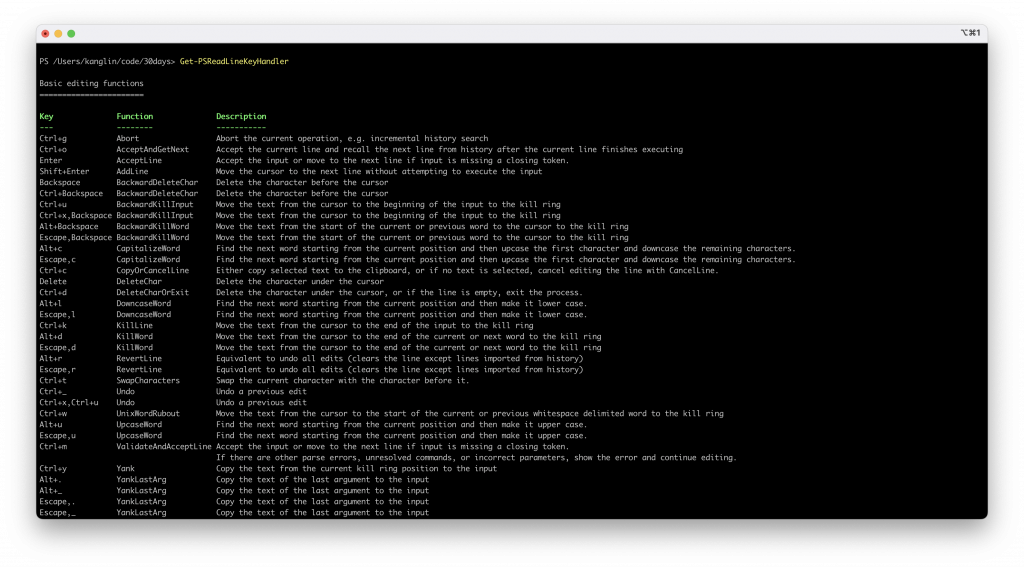Click the SwapCharacters function name
Screen dimensions: 1024x567
tap(148, 381)
